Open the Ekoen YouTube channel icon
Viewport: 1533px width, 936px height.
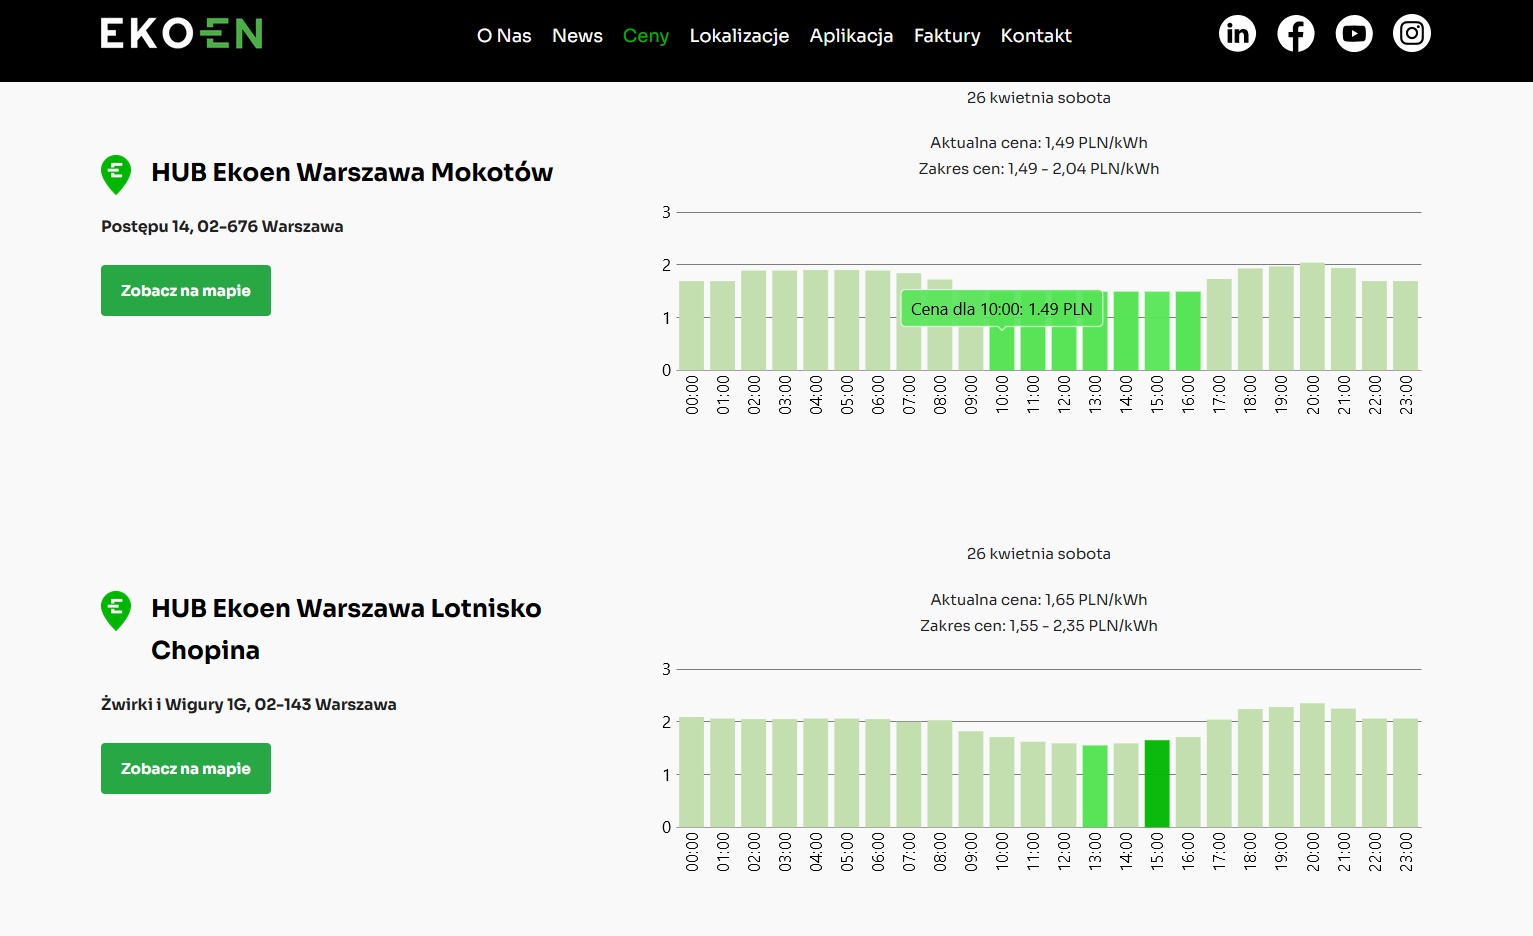[1354, 34]
